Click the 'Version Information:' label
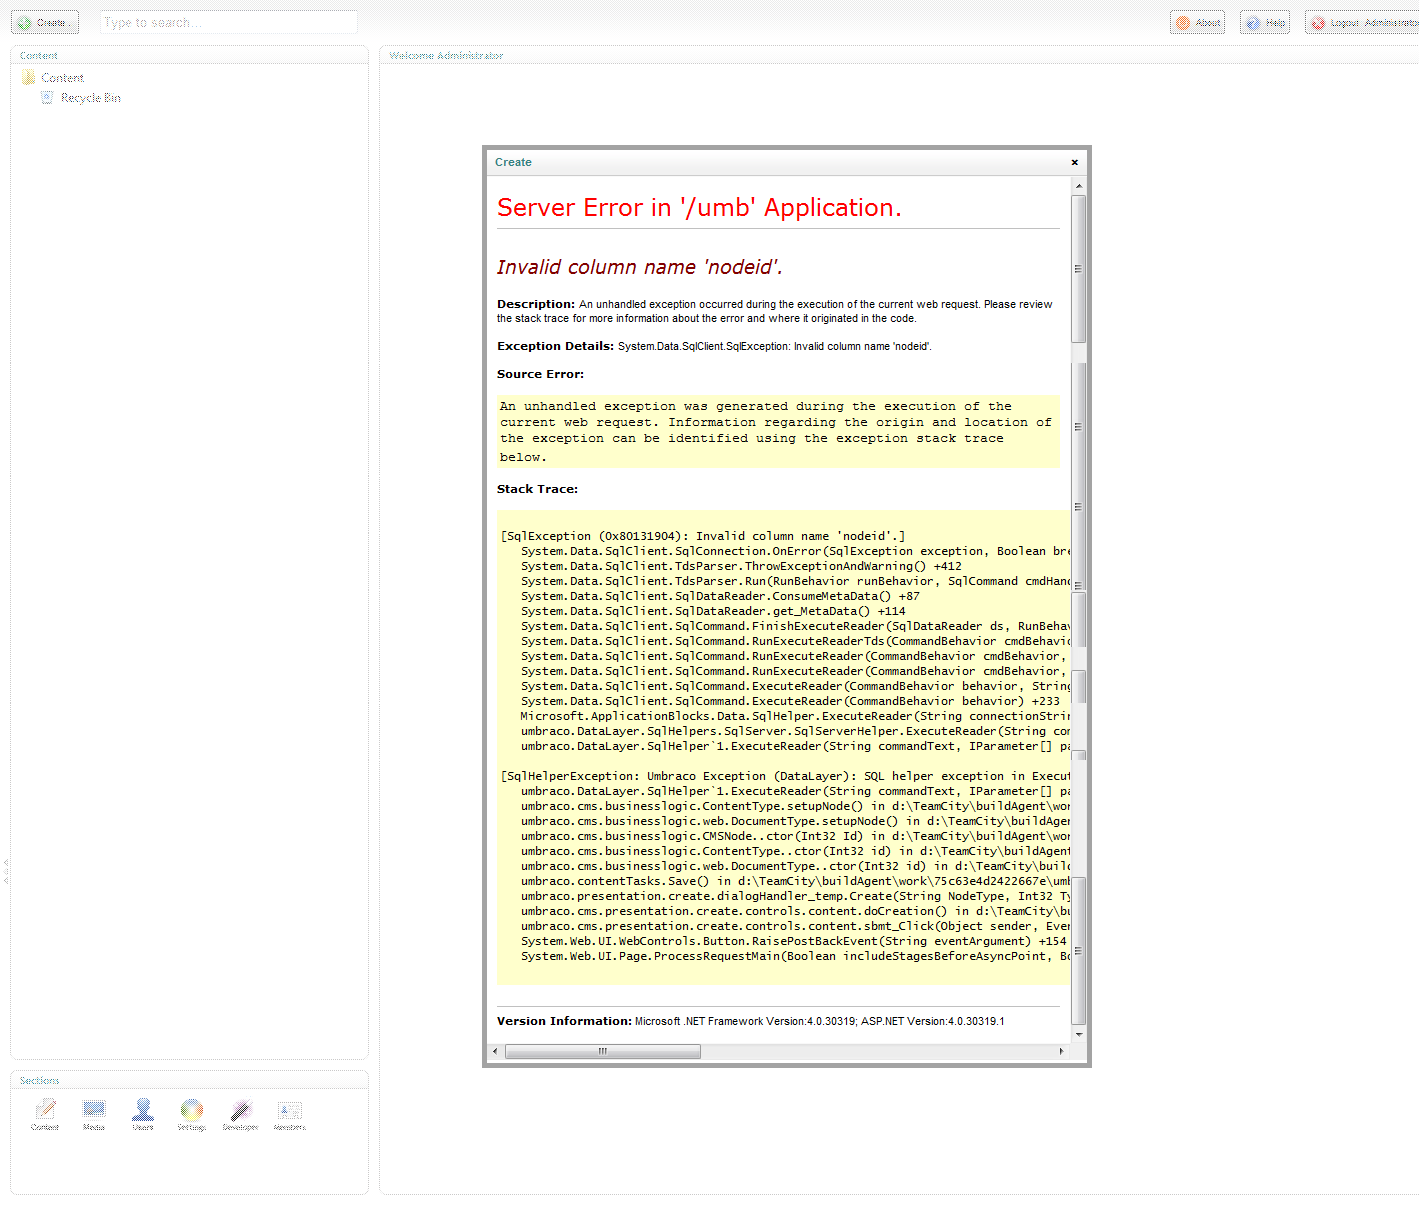Screen dimensions: 1419x1212 564,1021
